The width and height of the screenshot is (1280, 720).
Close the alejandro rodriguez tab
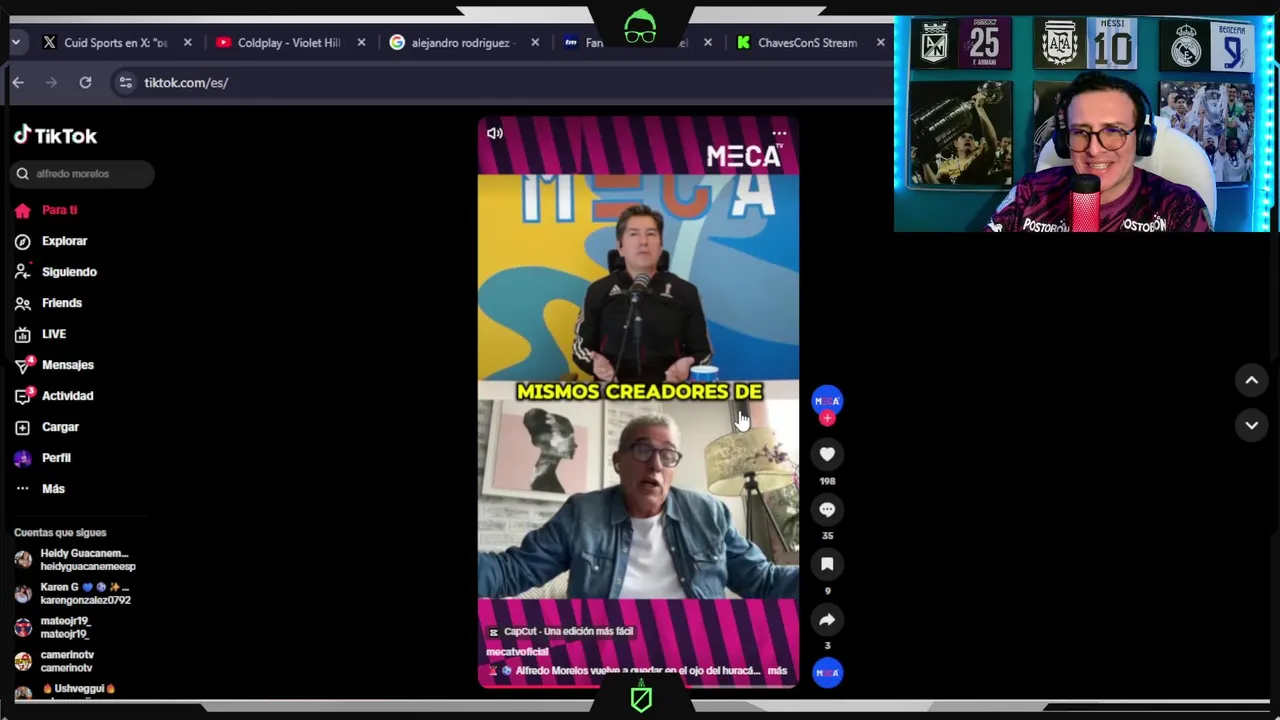[x=535, y=43]
